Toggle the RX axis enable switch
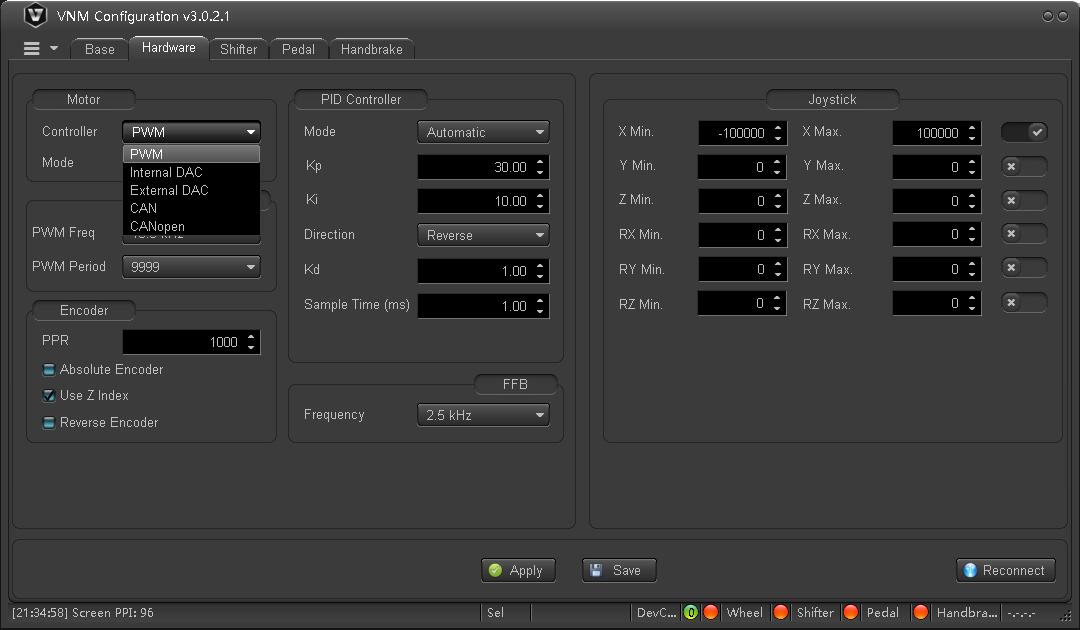 tap(1024, 234)
